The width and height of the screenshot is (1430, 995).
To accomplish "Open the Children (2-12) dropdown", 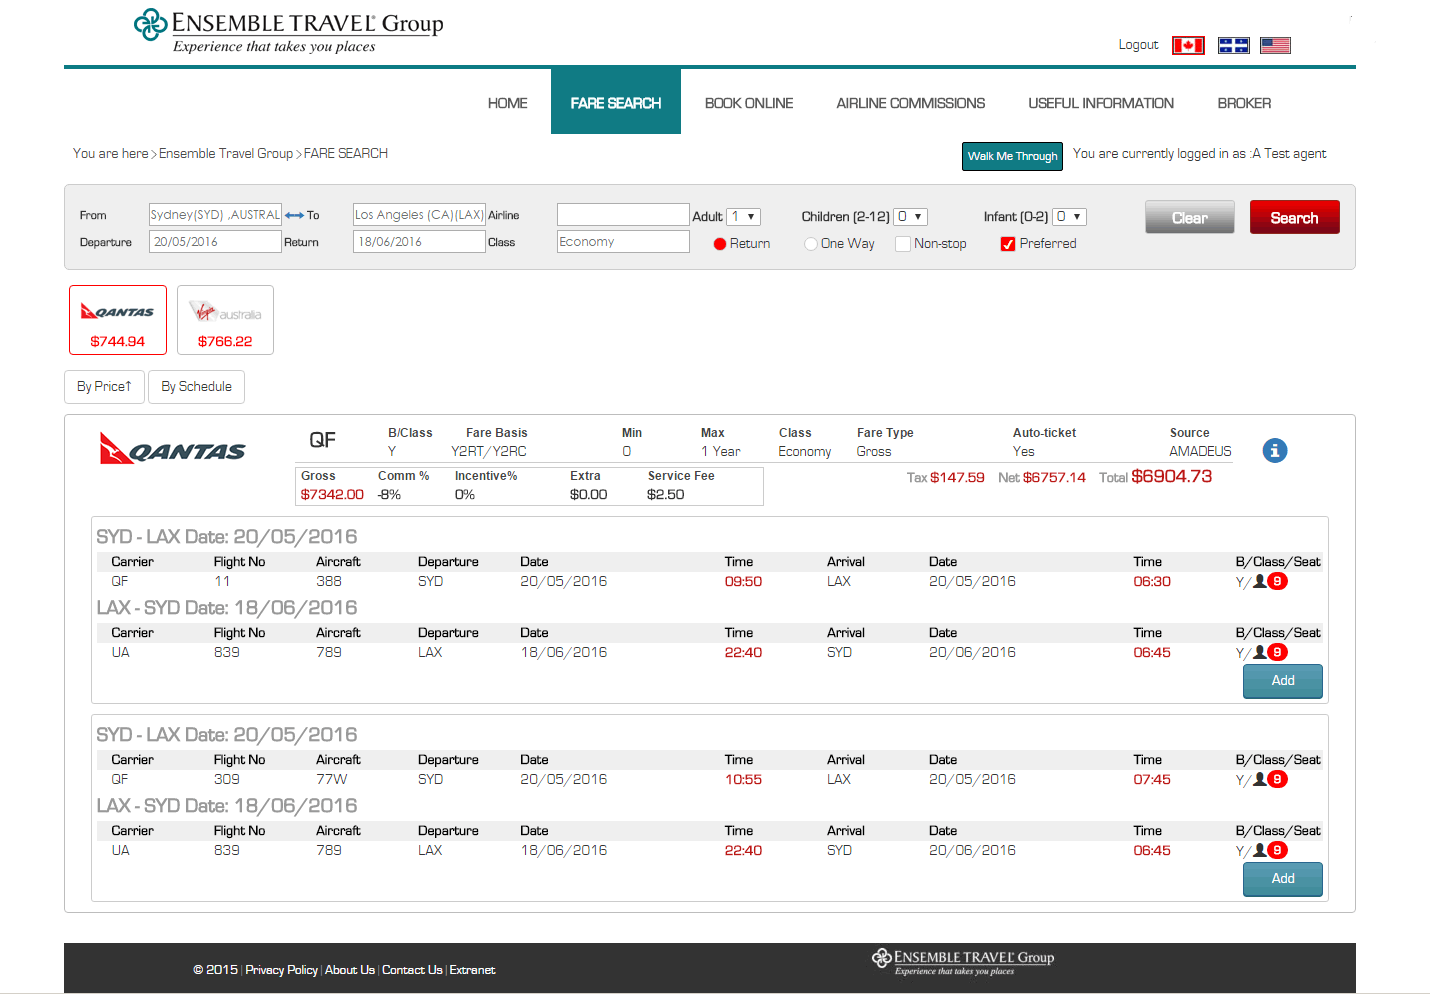I will [x=911, y=216].
